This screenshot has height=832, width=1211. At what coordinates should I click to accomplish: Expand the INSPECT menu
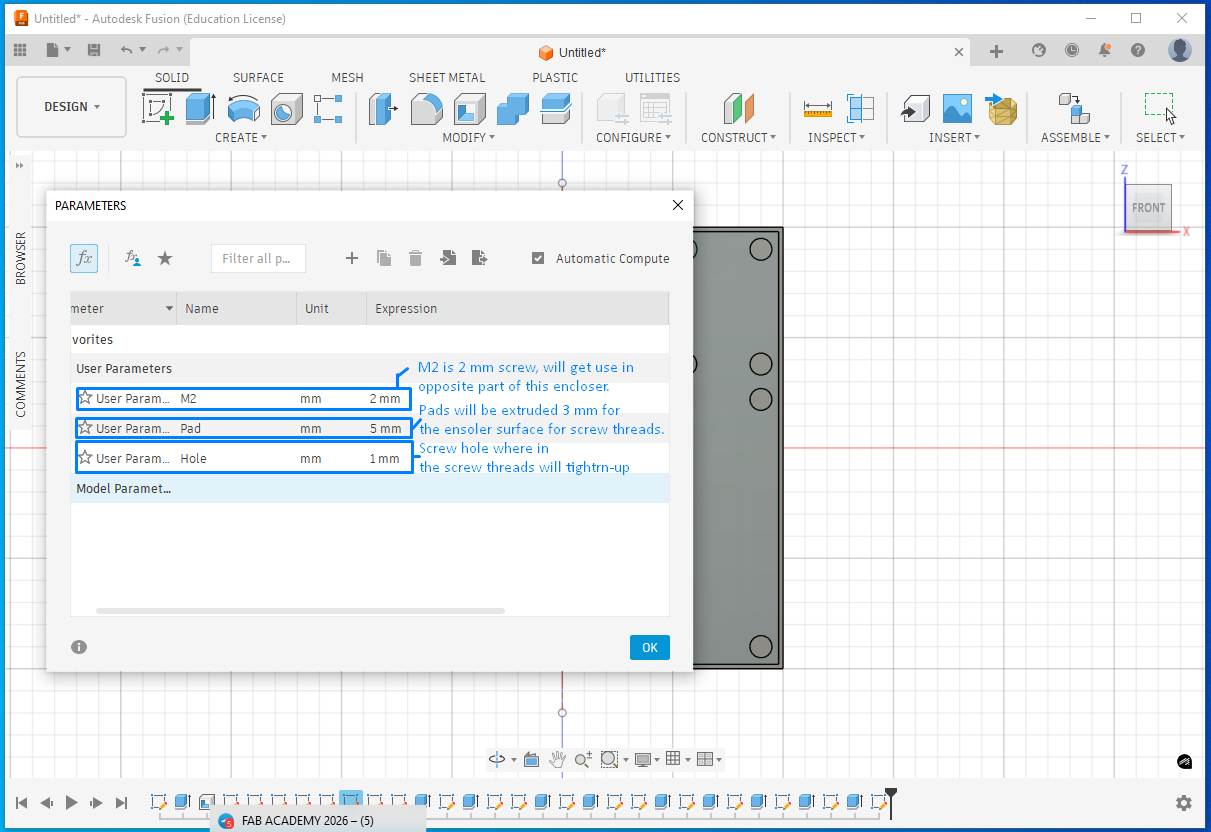click(837, 138)
